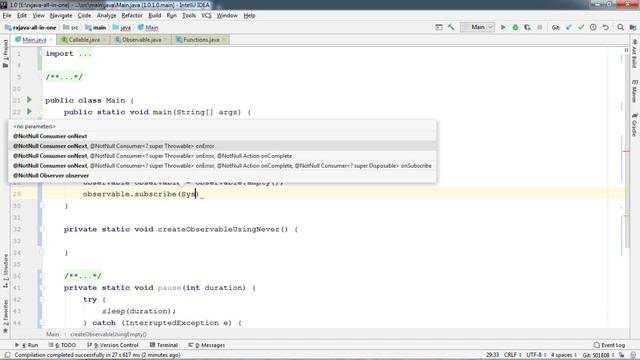Expand the folded import statement line 1
The image size is (640, 360).
click(42, 53)
